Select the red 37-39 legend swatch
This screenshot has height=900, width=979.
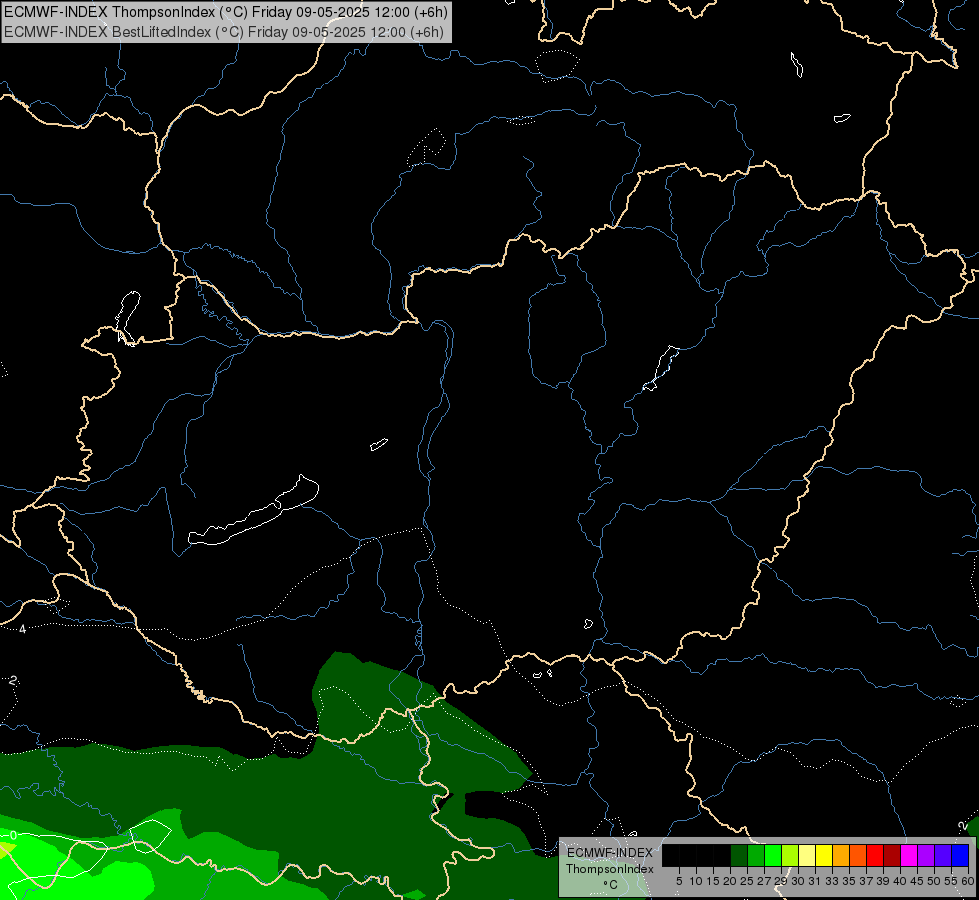tap(875, 855)
